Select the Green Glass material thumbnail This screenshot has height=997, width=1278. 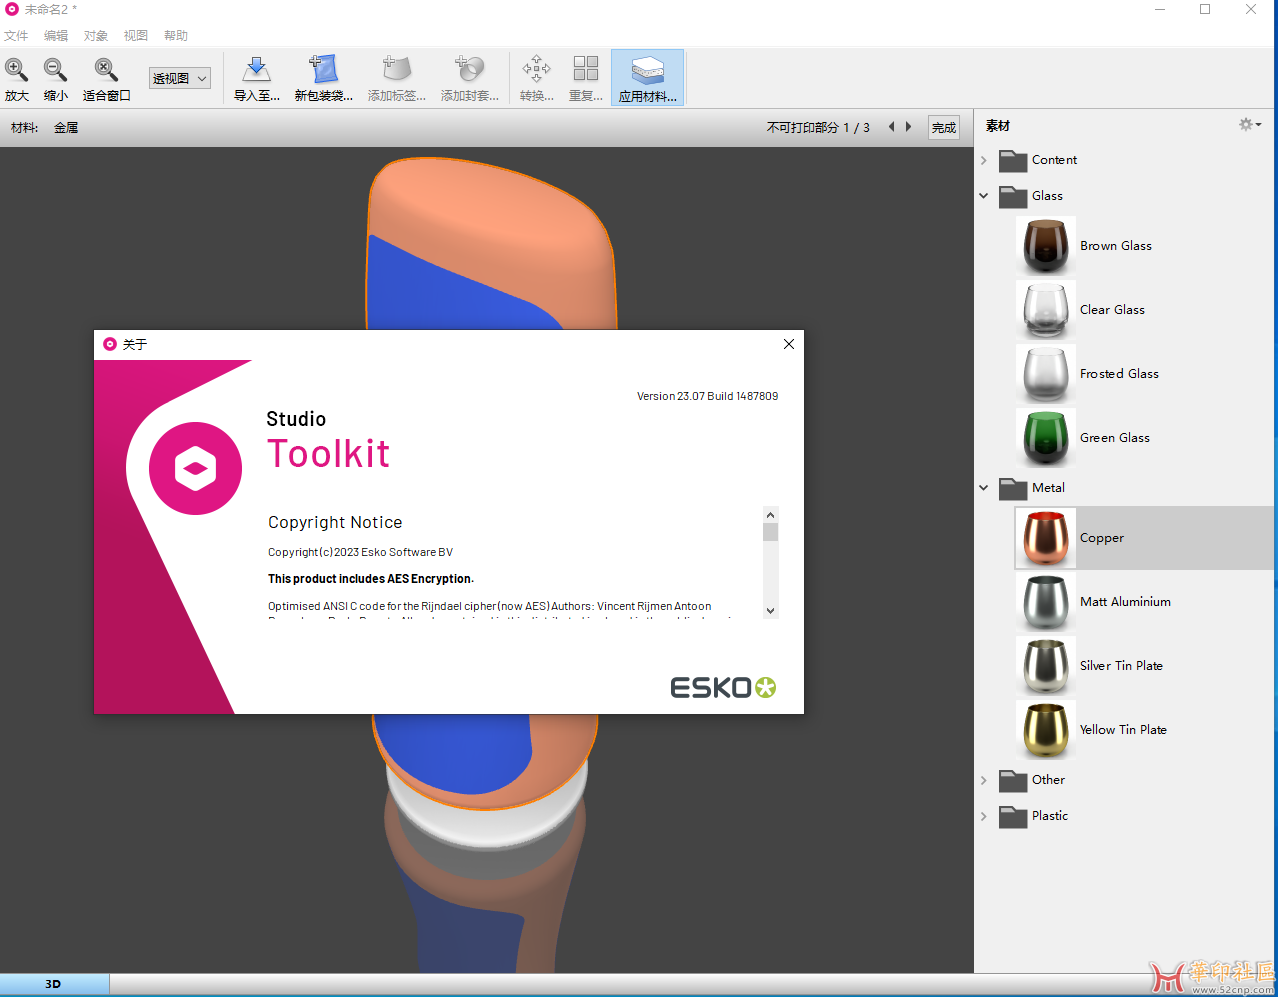(1045, 438)
